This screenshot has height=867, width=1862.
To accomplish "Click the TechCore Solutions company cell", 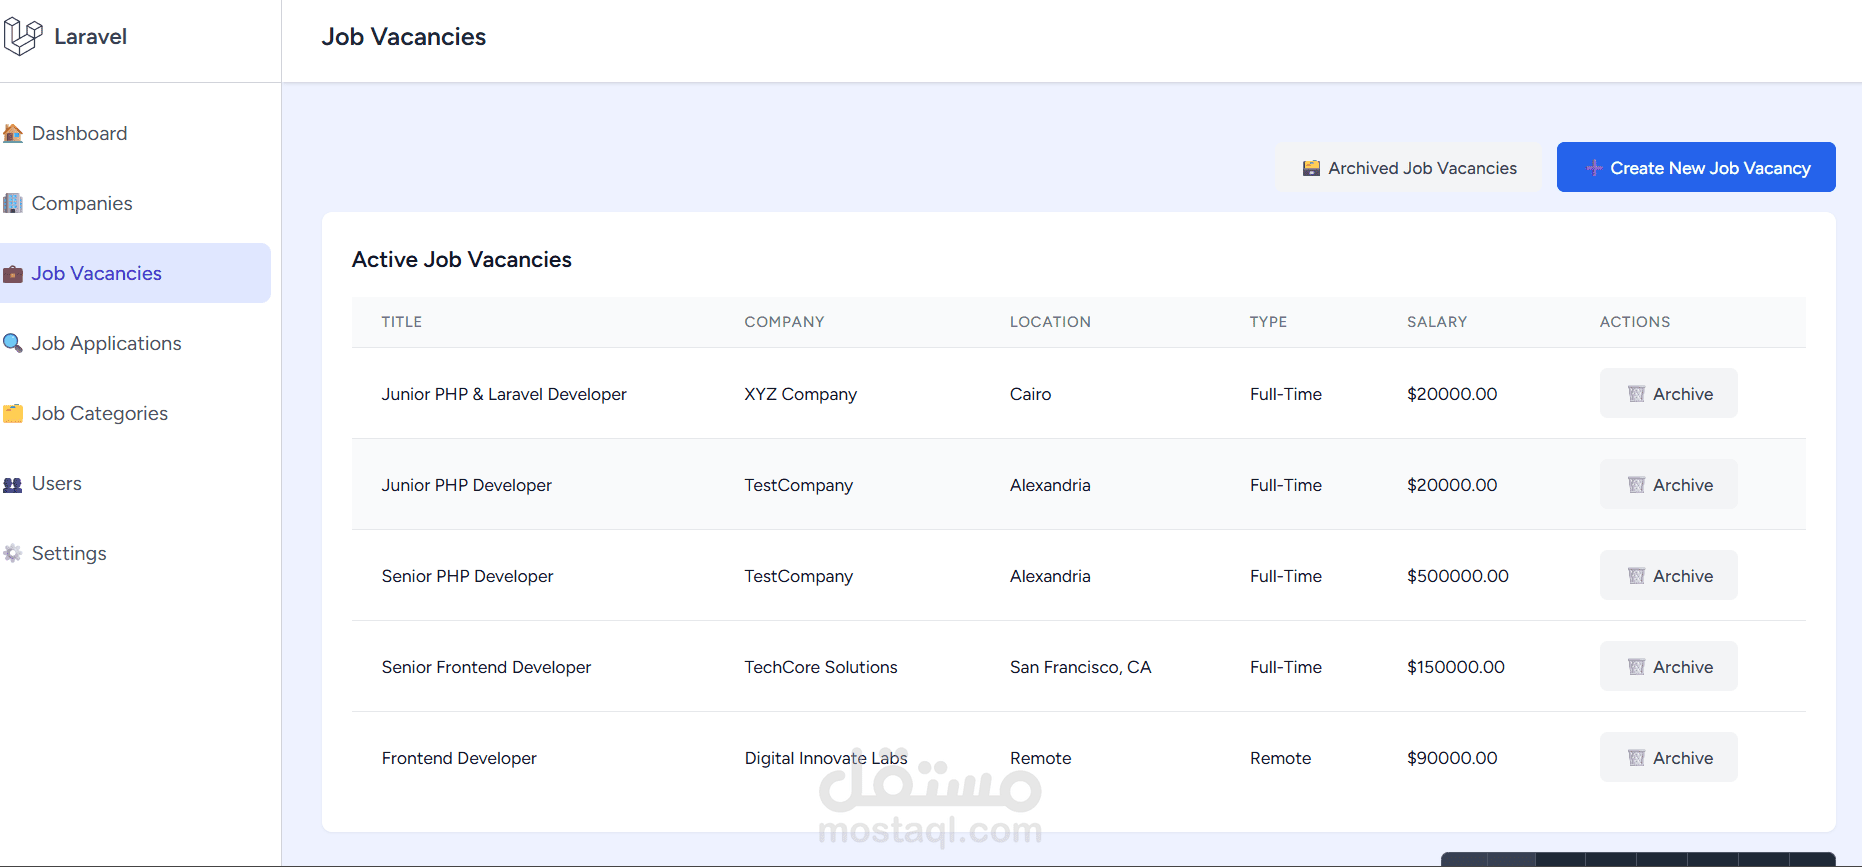I will [x=820, y=668].
